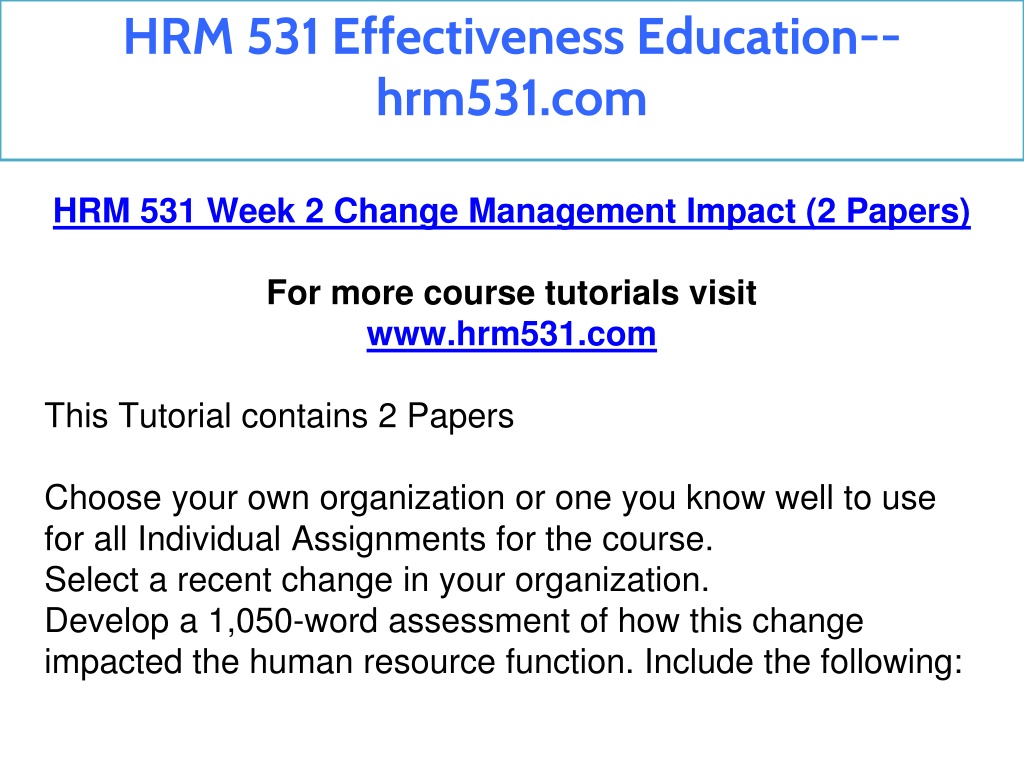Image resolution: width=1024 pixels, height=768 pixels.
Task: Click the 'for all Individual Assignments' line
Action: coord(379,539)
